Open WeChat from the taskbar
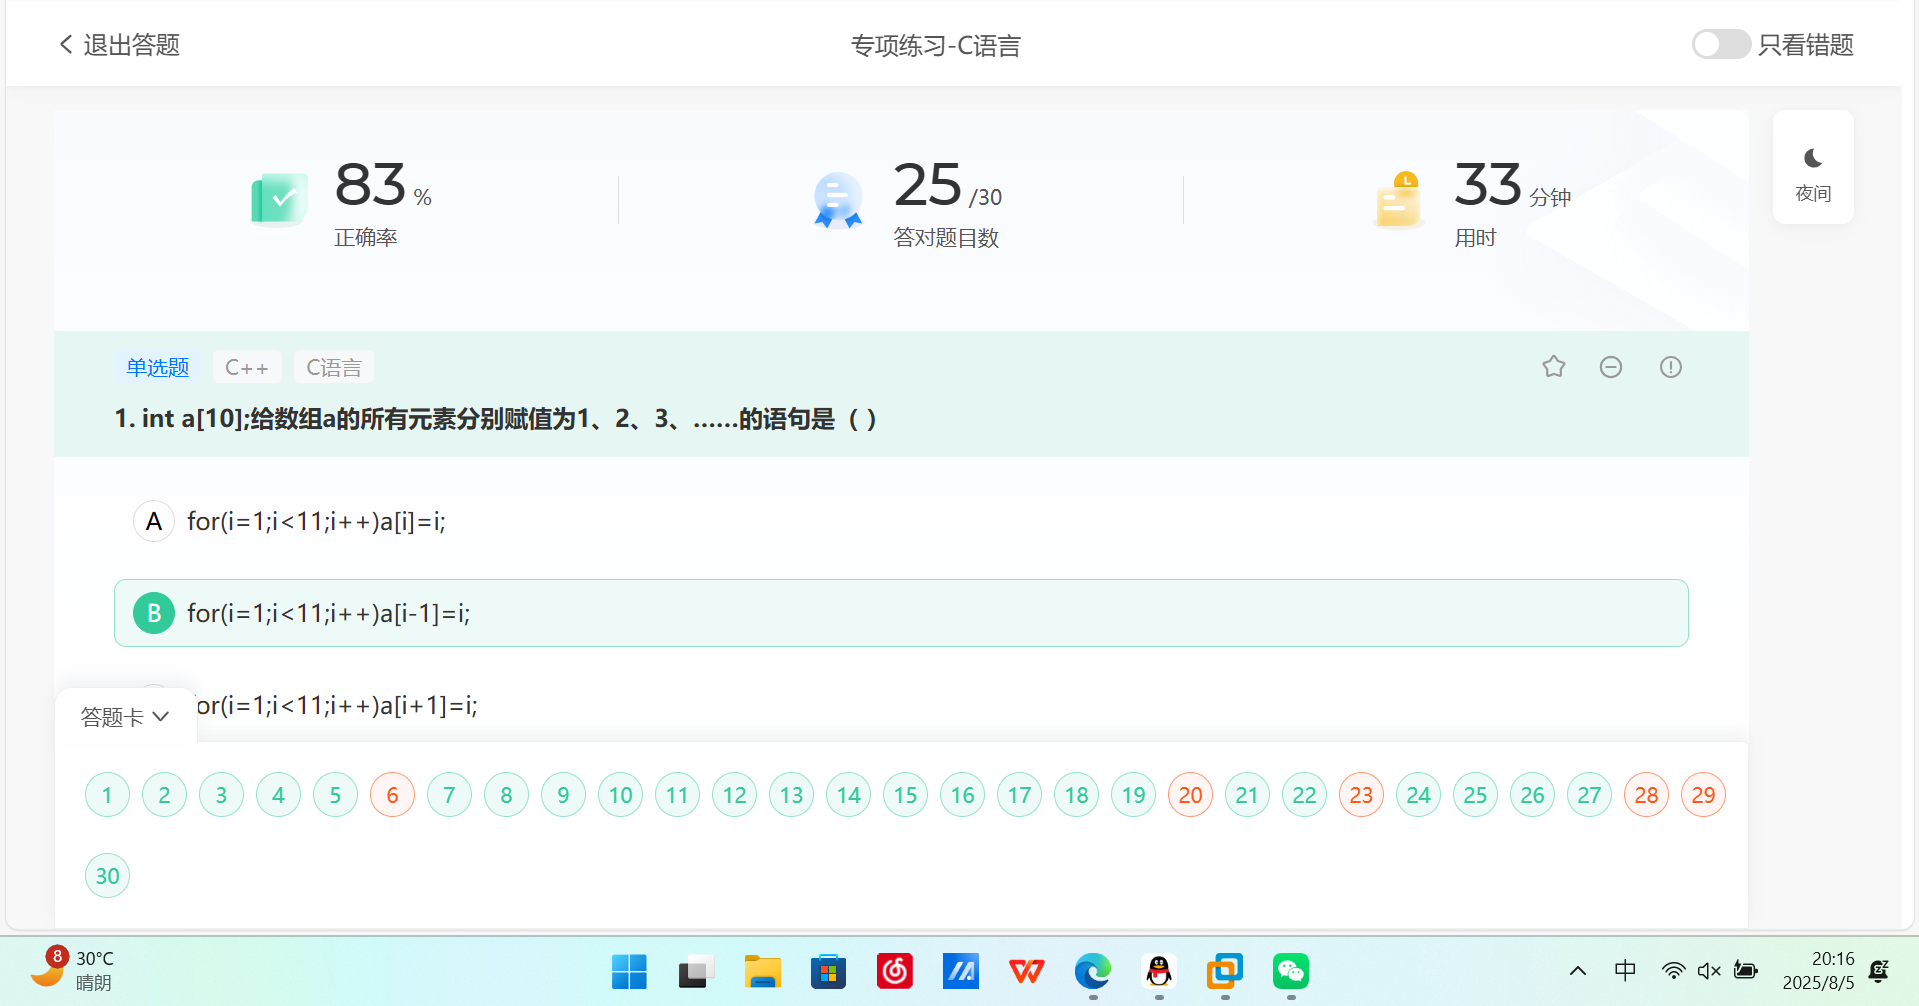This screenshot has height=1006, width=1919. click(x=1290, y=970)
